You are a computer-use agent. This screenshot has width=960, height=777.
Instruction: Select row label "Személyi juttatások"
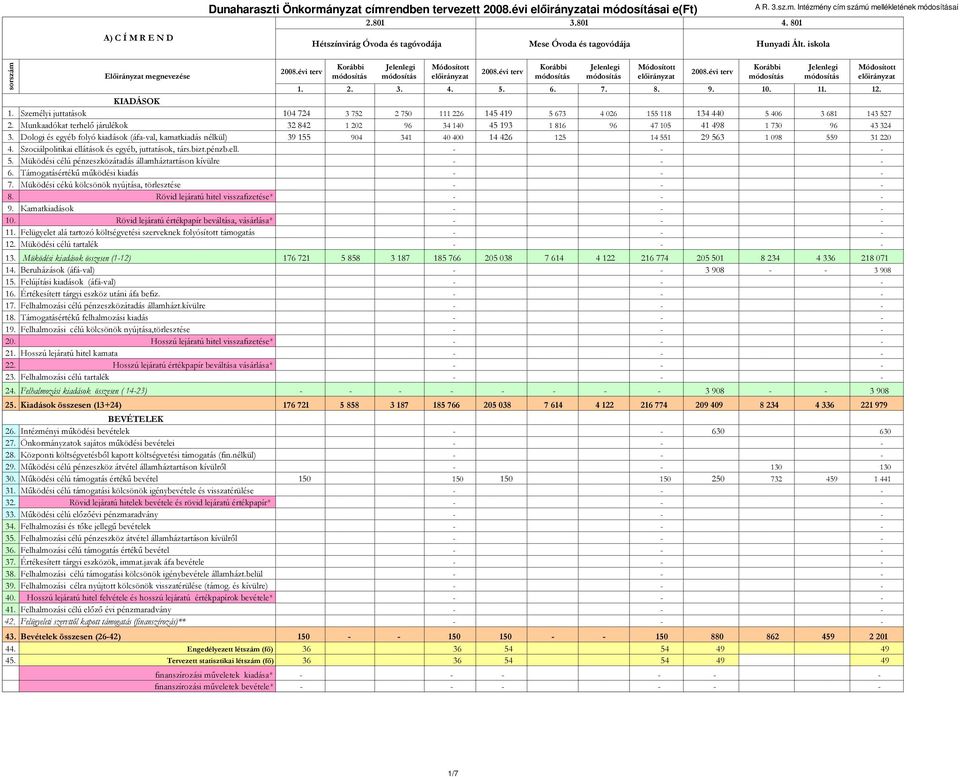pos(53,113)
